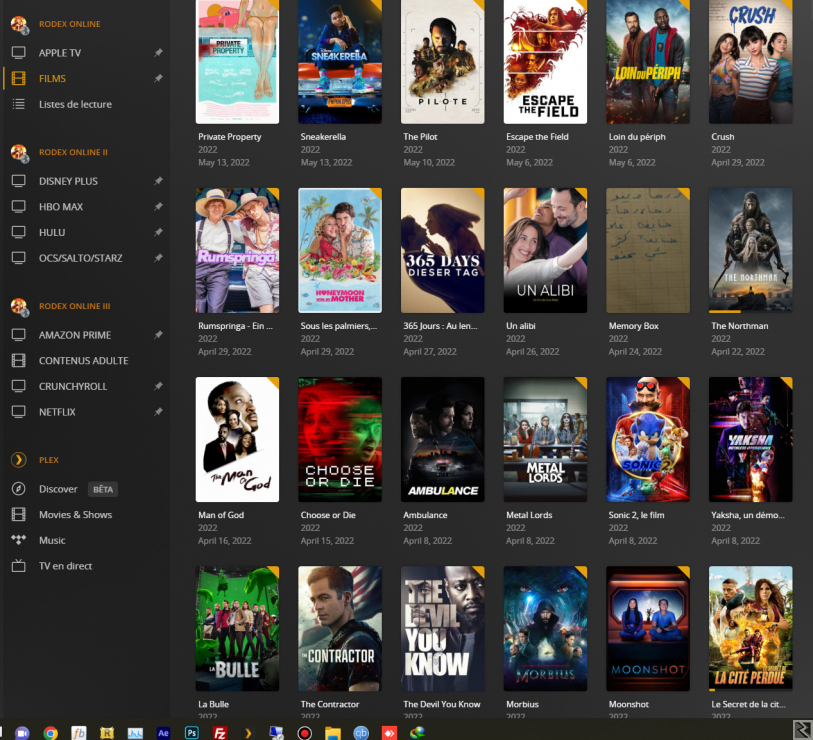Open Photoshop from the taskbar
The image size is (813, 740).
coord(192,732)
